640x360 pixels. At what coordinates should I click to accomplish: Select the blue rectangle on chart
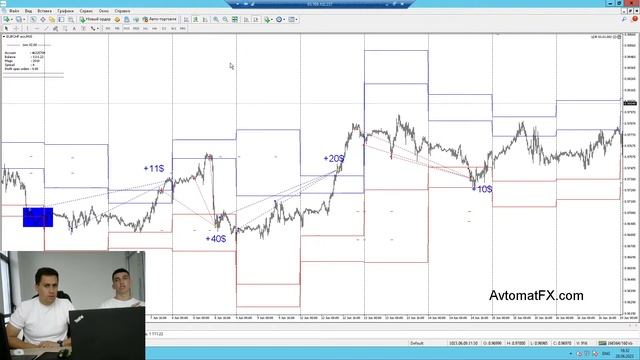pyautogui.click(x=38, y=217)
